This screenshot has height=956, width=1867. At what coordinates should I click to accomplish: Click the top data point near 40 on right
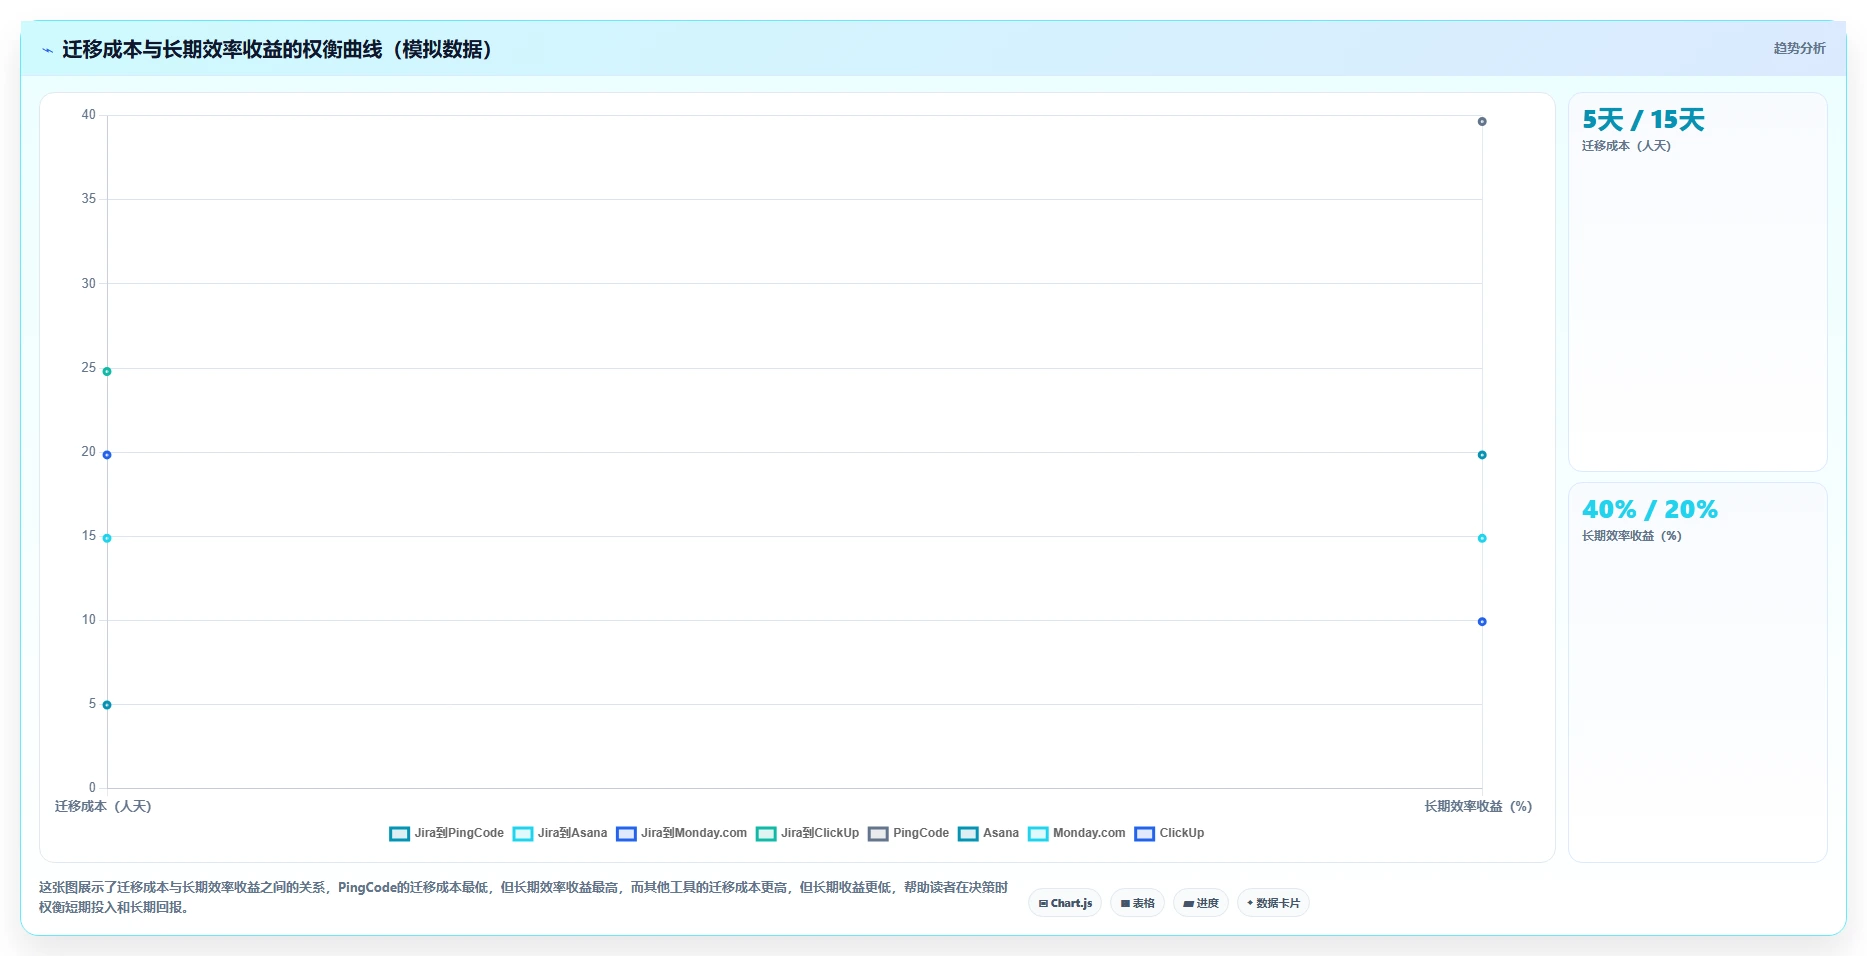1482,122
